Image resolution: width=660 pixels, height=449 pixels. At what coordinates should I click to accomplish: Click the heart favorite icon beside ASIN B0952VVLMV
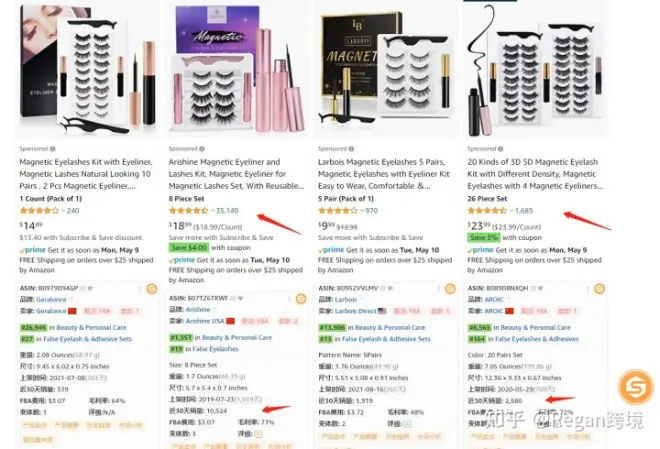(x=391, y=288)
